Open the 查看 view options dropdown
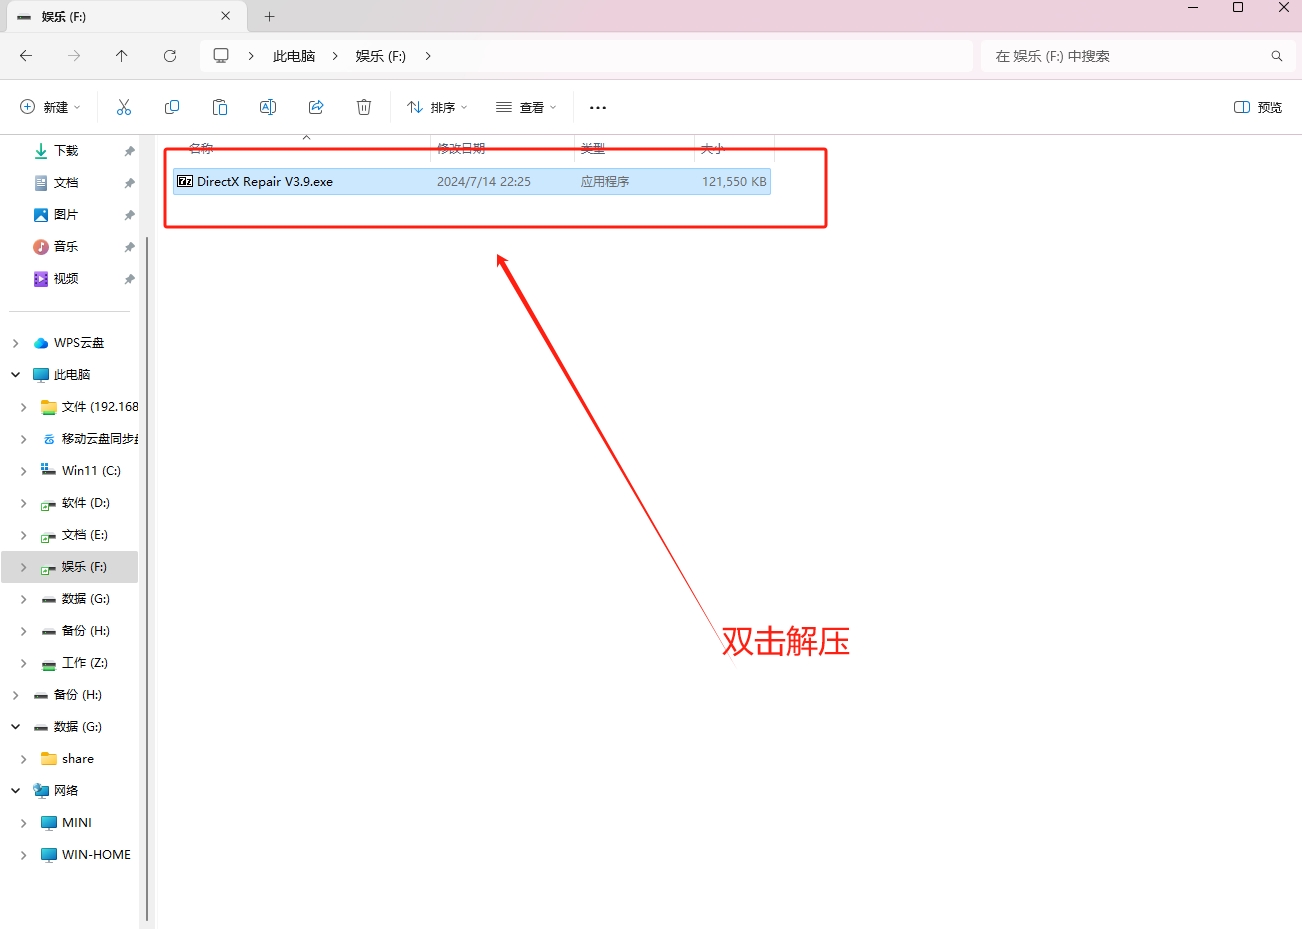Screen dimensions: 1302x929 pyautogui.click(x=526, y=107)
